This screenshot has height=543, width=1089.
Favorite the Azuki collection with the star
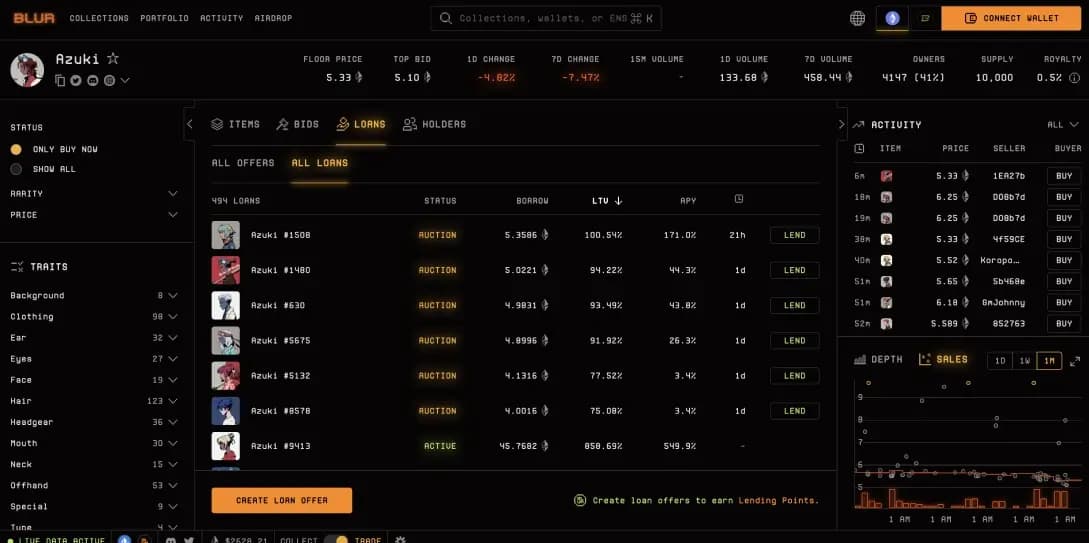tap(113, 58)
